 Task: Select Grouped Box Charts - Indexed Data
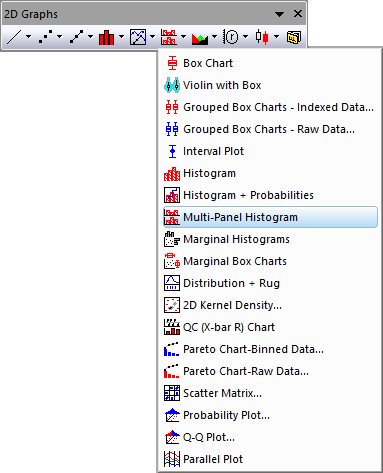pyautogui.click(x=270, y=107)
